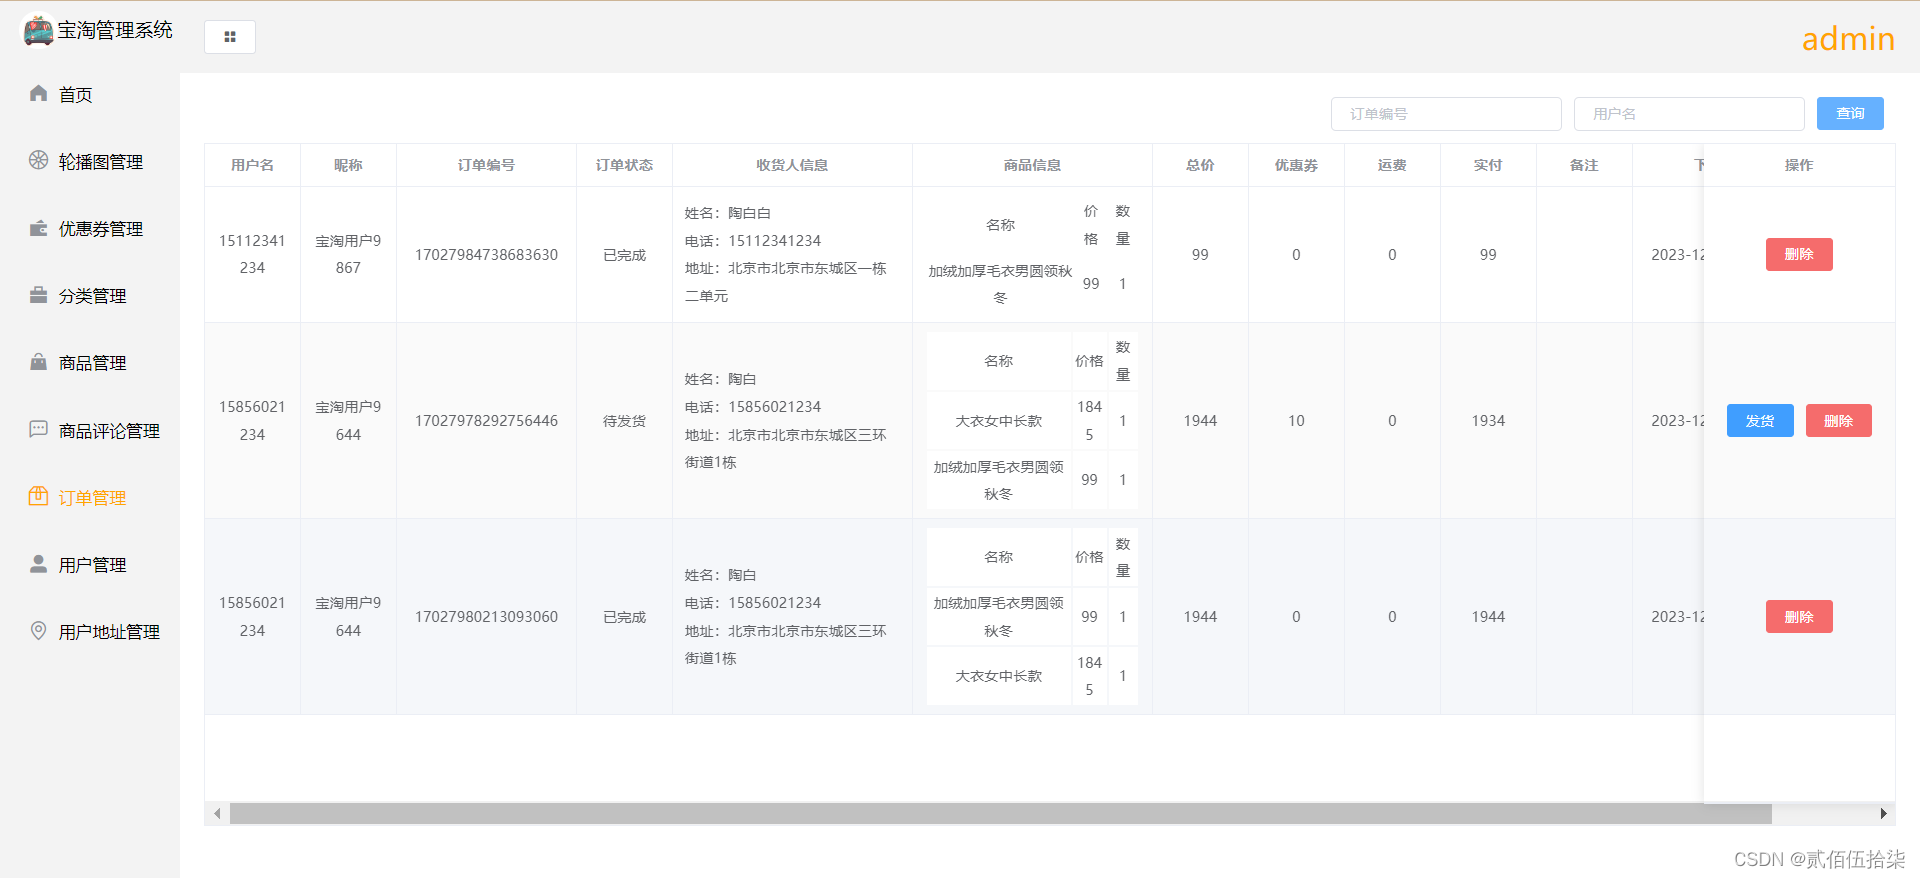Click order number 17027980213093060
The width and height of the screenshot is (1920, 878).
pos(486,617)
